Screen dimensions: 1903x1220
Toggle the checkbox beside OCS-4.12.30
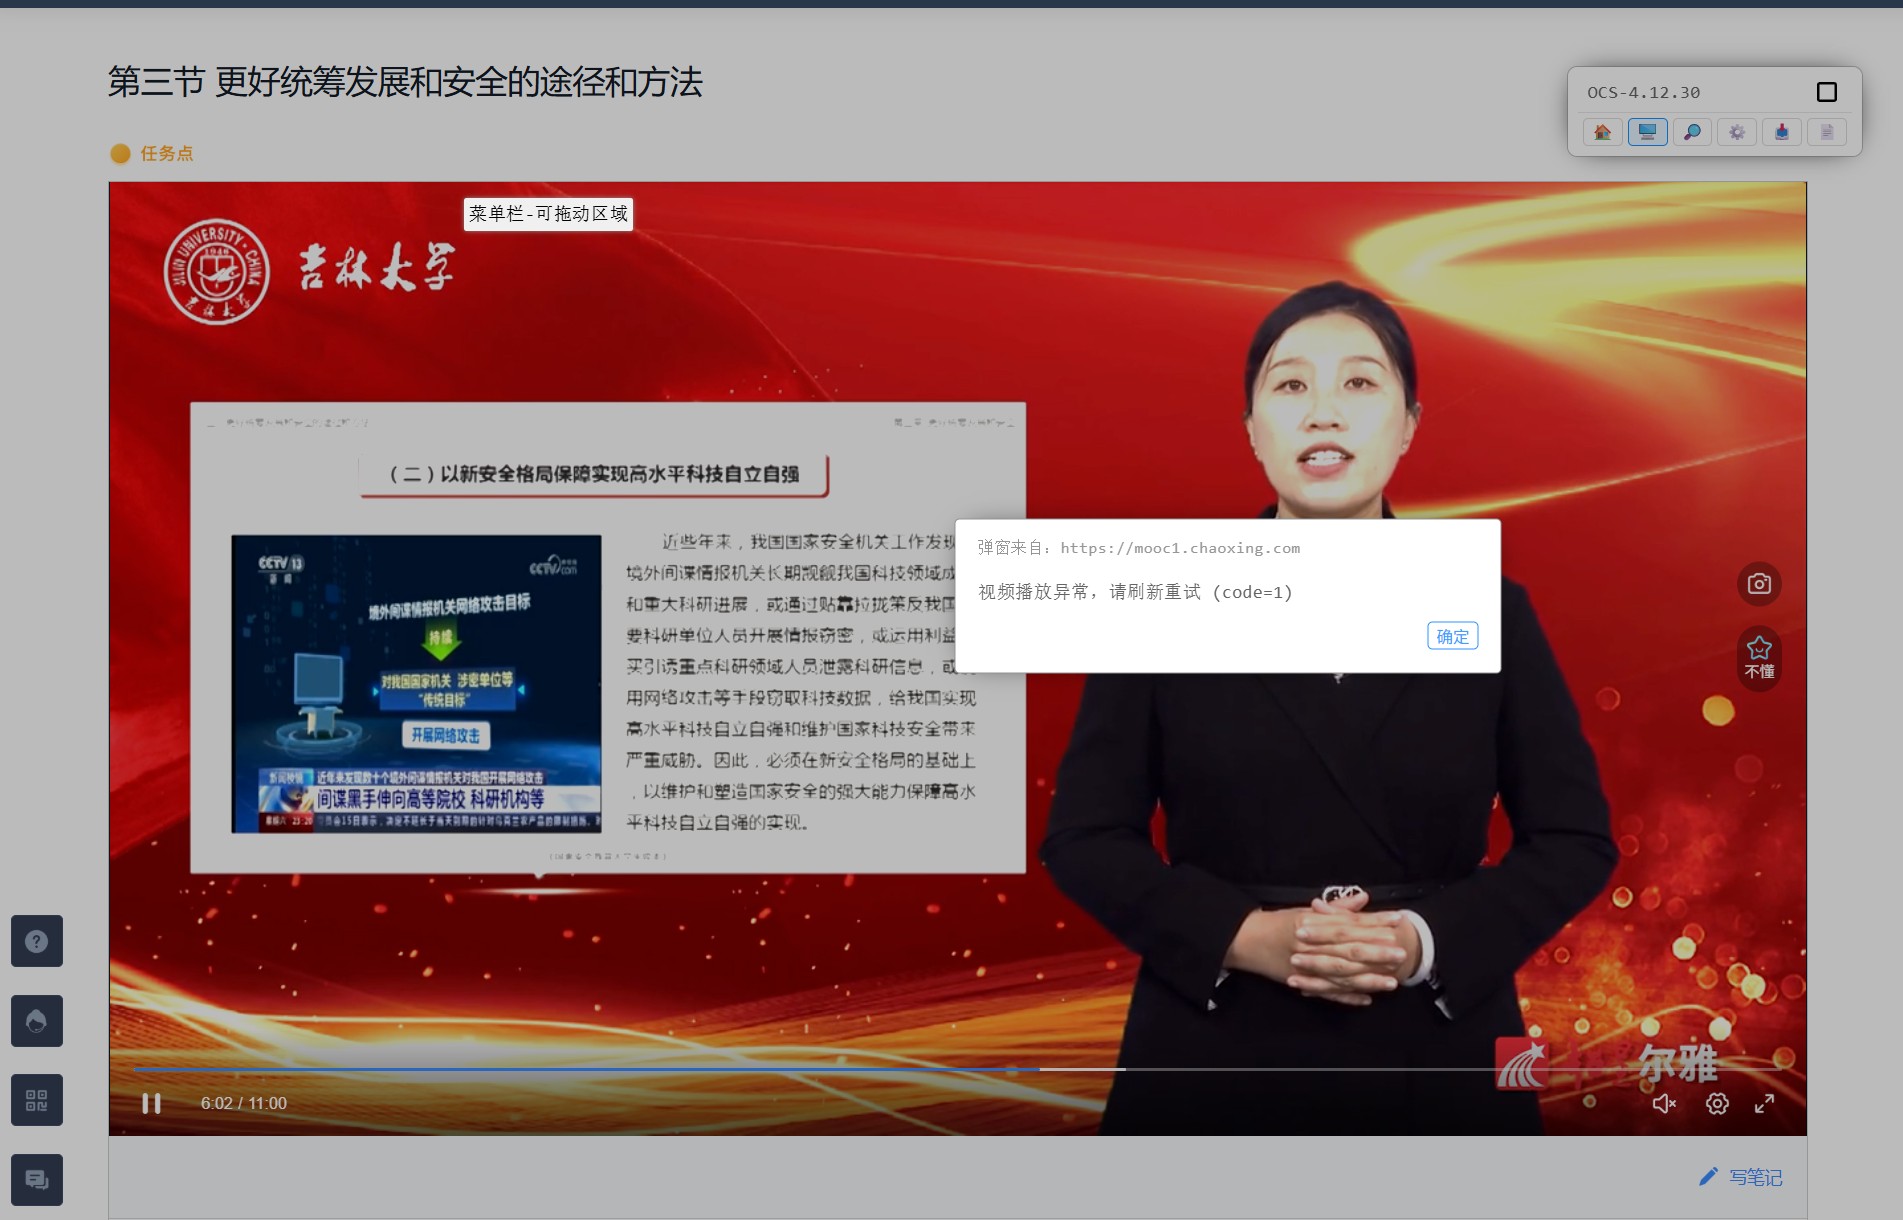tap(1828, 91)
